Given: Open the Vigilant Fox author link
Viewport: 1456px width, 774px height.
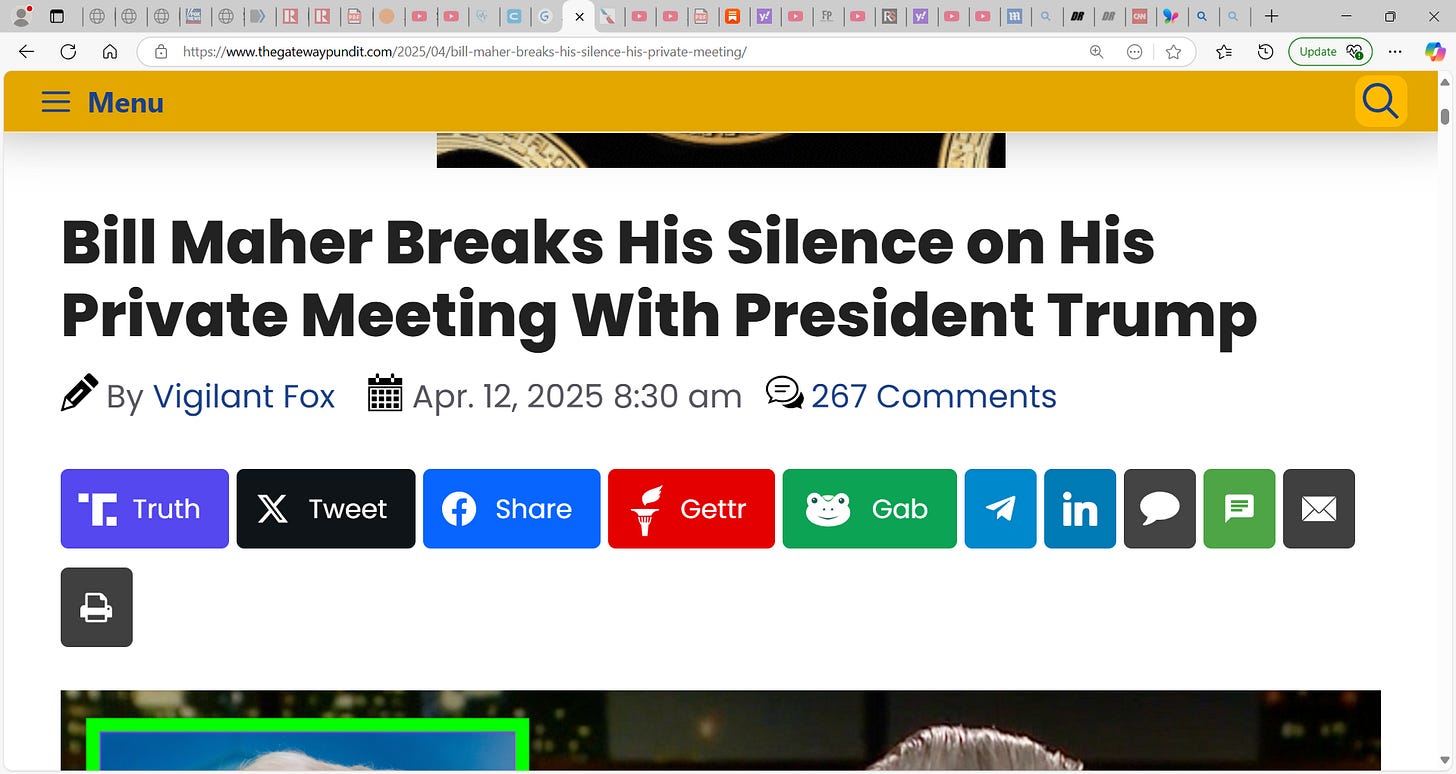Looking at the screenshot, I should pos(244,397).
